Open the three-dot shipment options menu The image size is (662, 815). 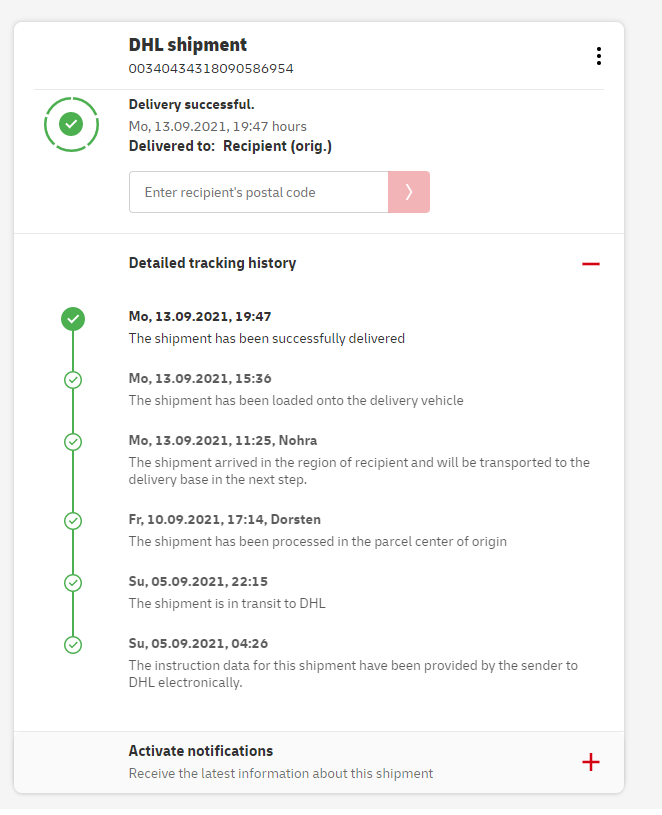point(598,56)
